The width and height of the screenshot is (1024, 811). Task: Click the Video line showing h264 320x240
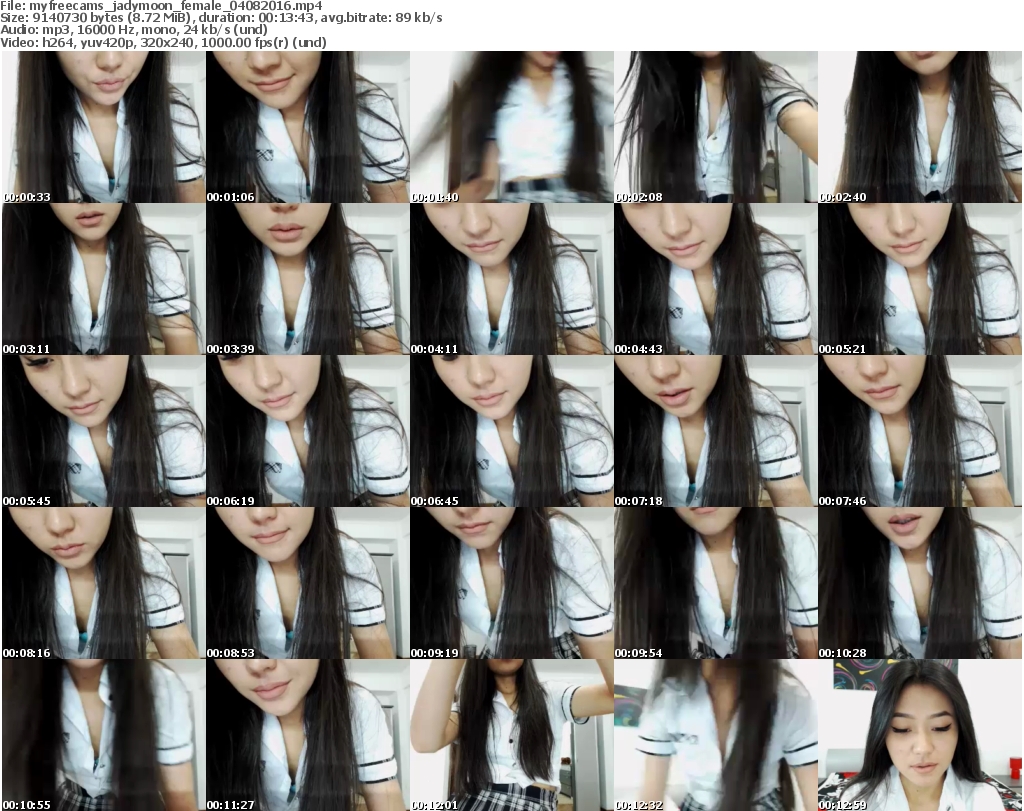[x=163, y=42]
